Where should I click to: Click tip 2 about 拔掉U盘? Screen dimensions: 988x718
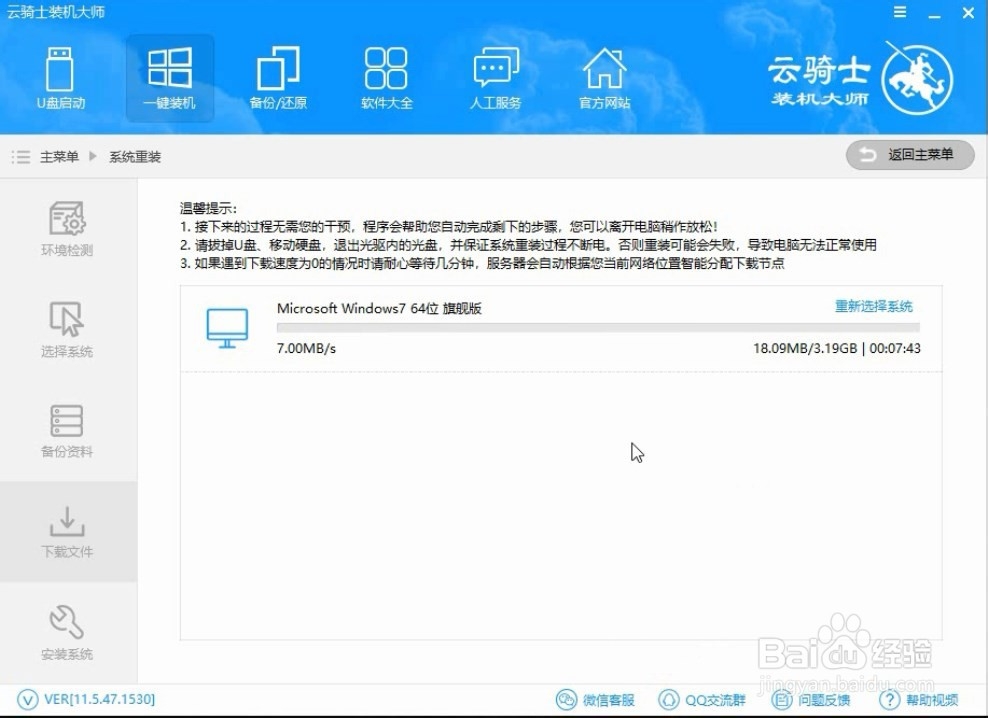pyautogui.click(x=528, y=245)
